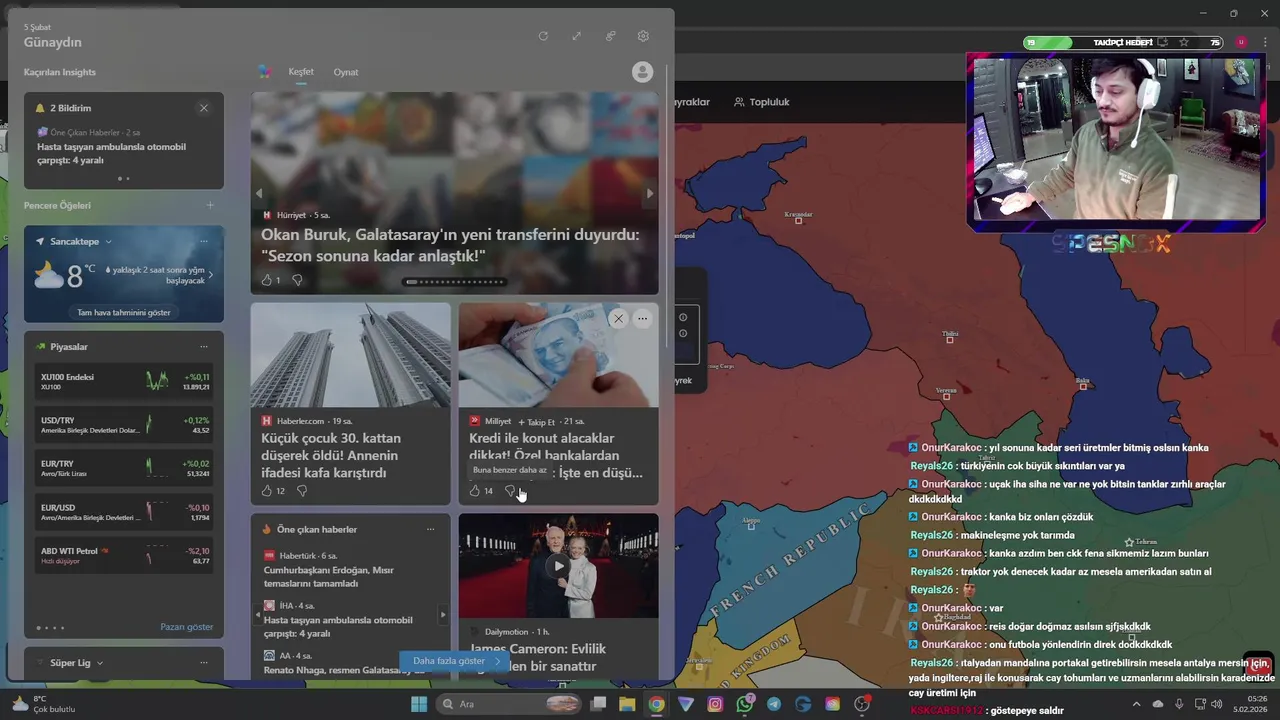Like the Kredi ile konut article
Viewport: 1280px width, 720px height.
475,491
